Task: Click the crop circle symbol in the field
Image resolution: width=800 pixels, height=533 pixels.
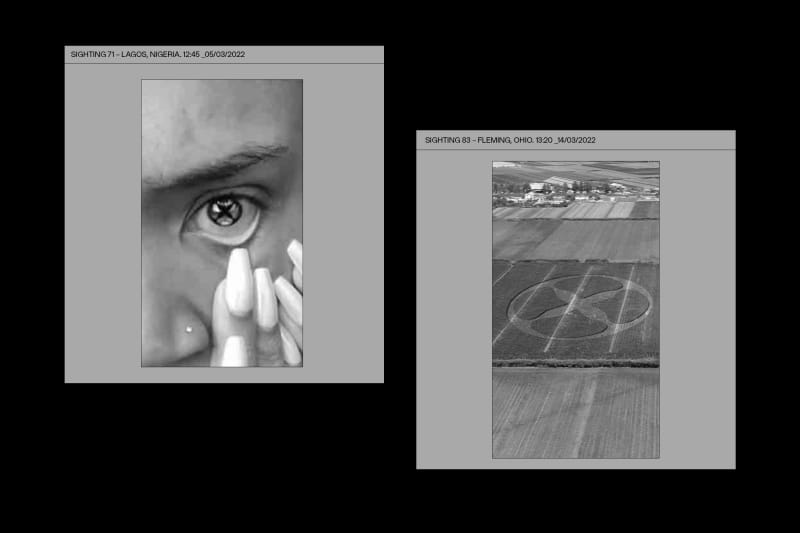Action: [578, 307]
